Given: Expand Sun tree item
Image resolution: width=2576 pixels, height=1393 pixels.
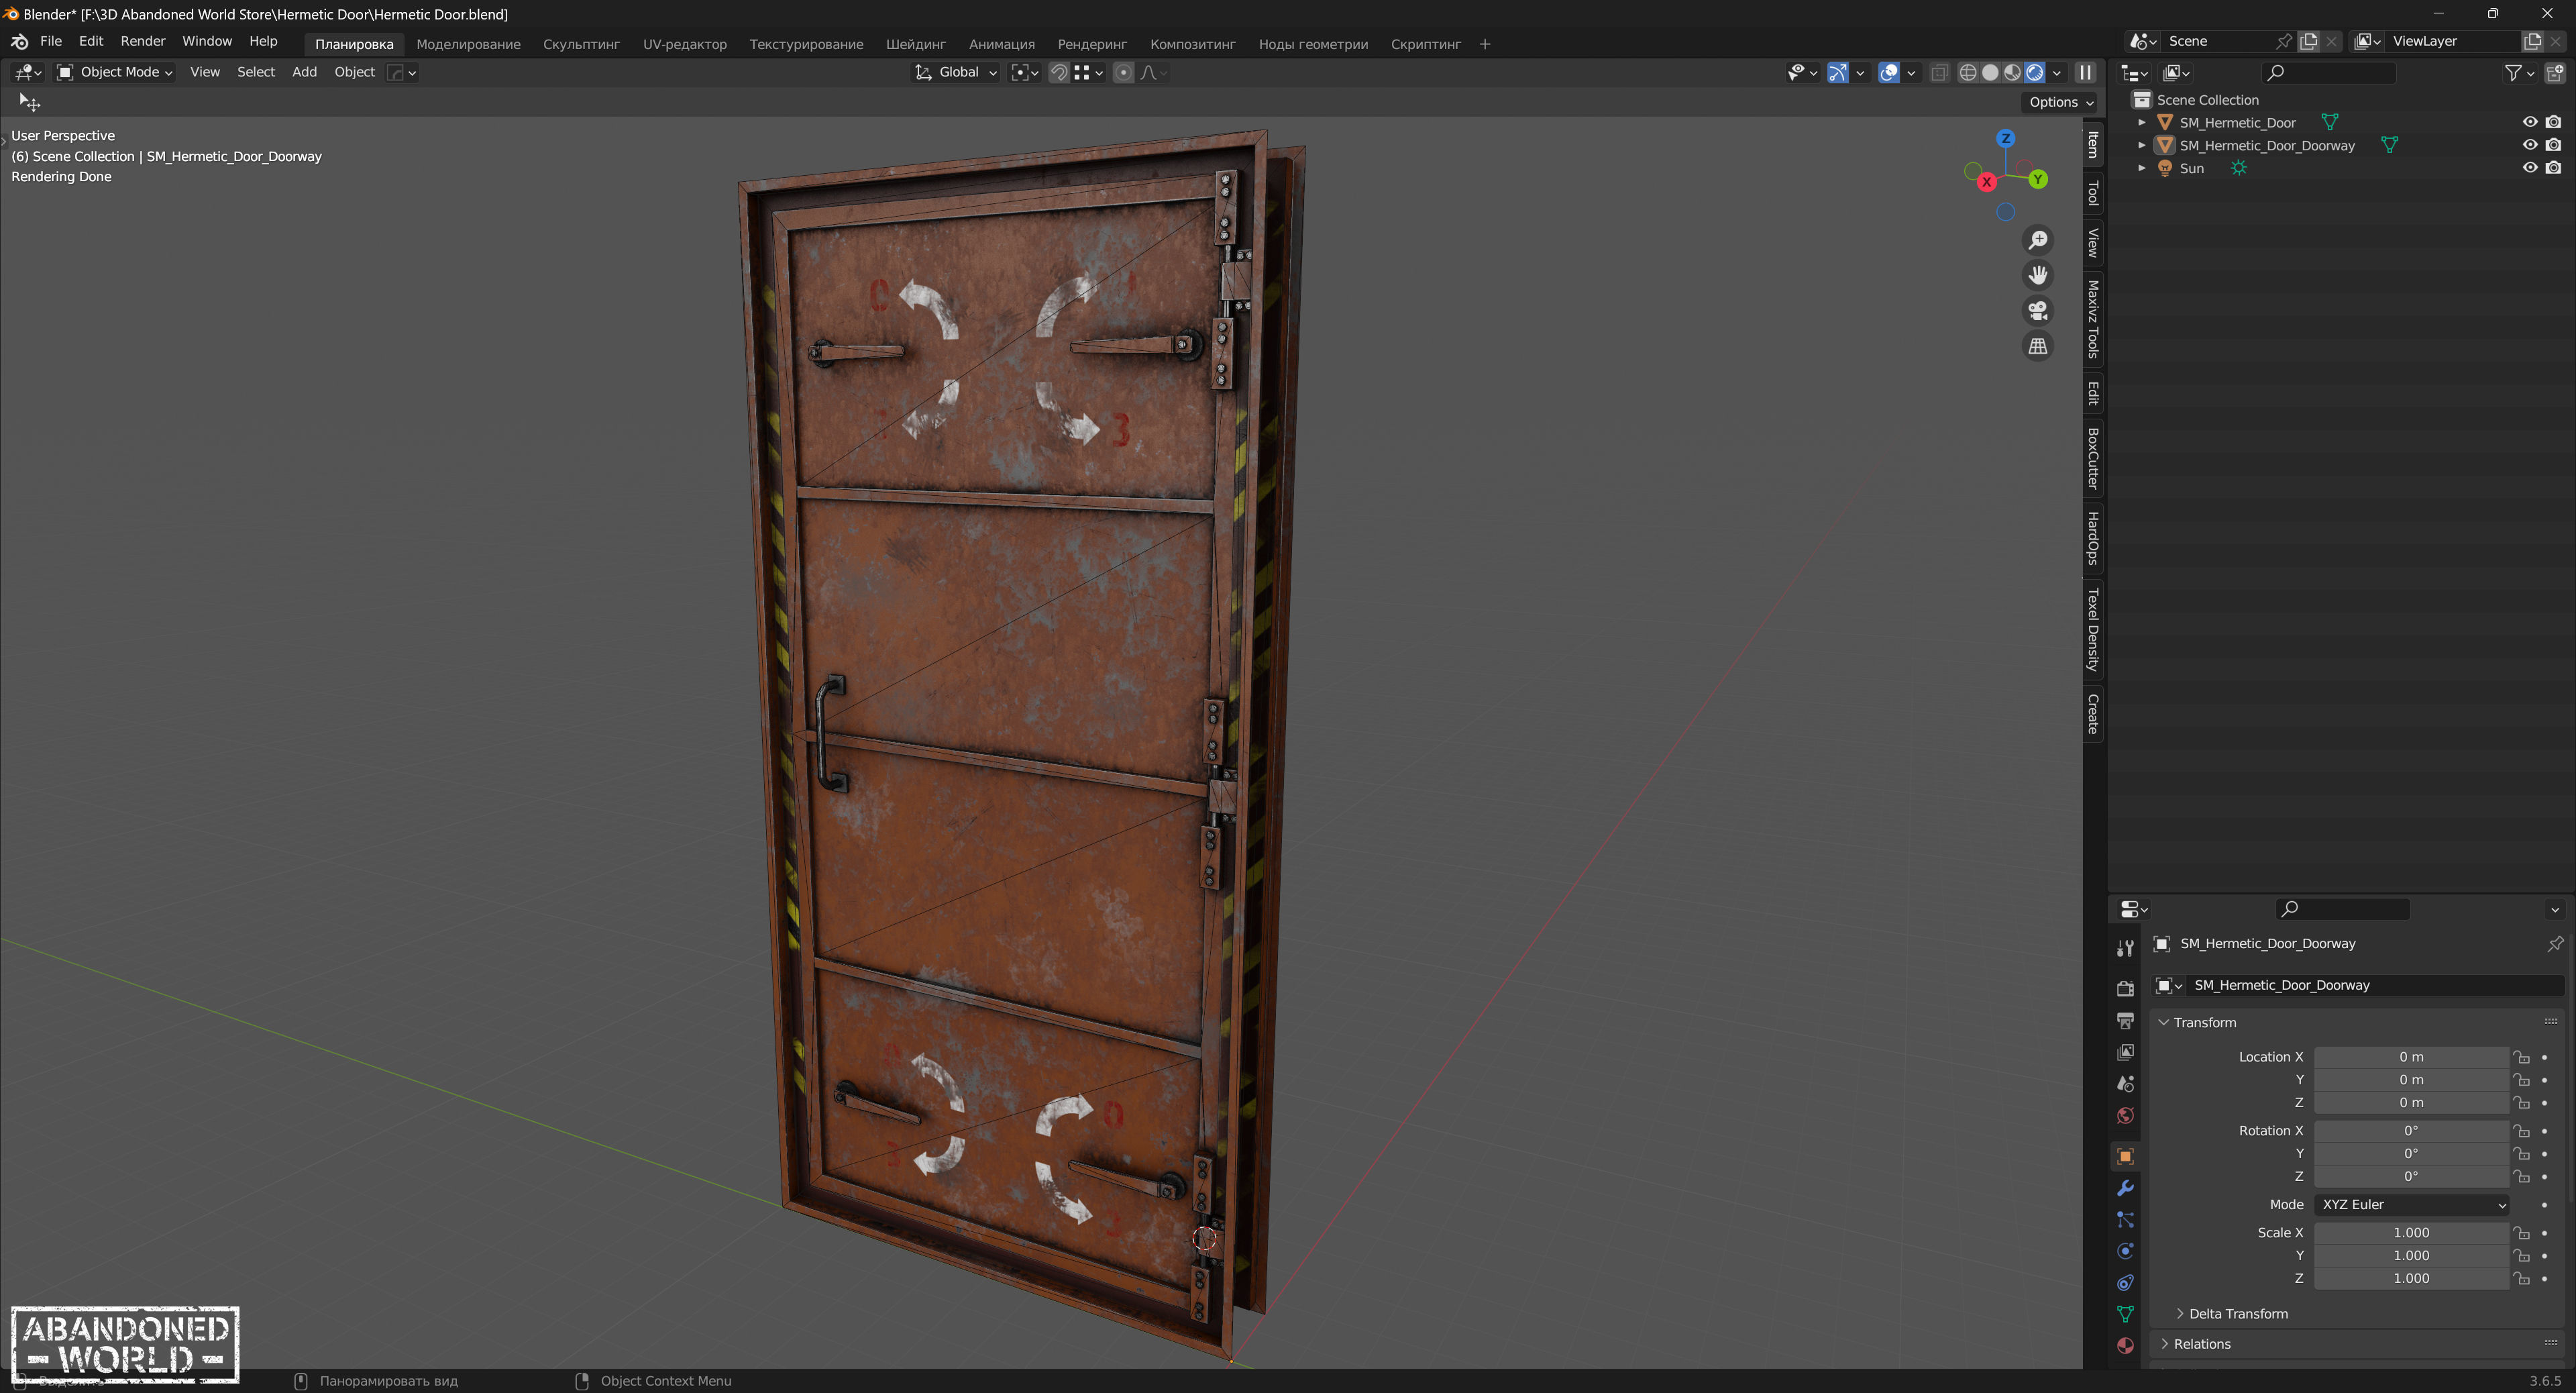Looking at the screenshot, I should pyautogui.click(x=2142, y=169).
